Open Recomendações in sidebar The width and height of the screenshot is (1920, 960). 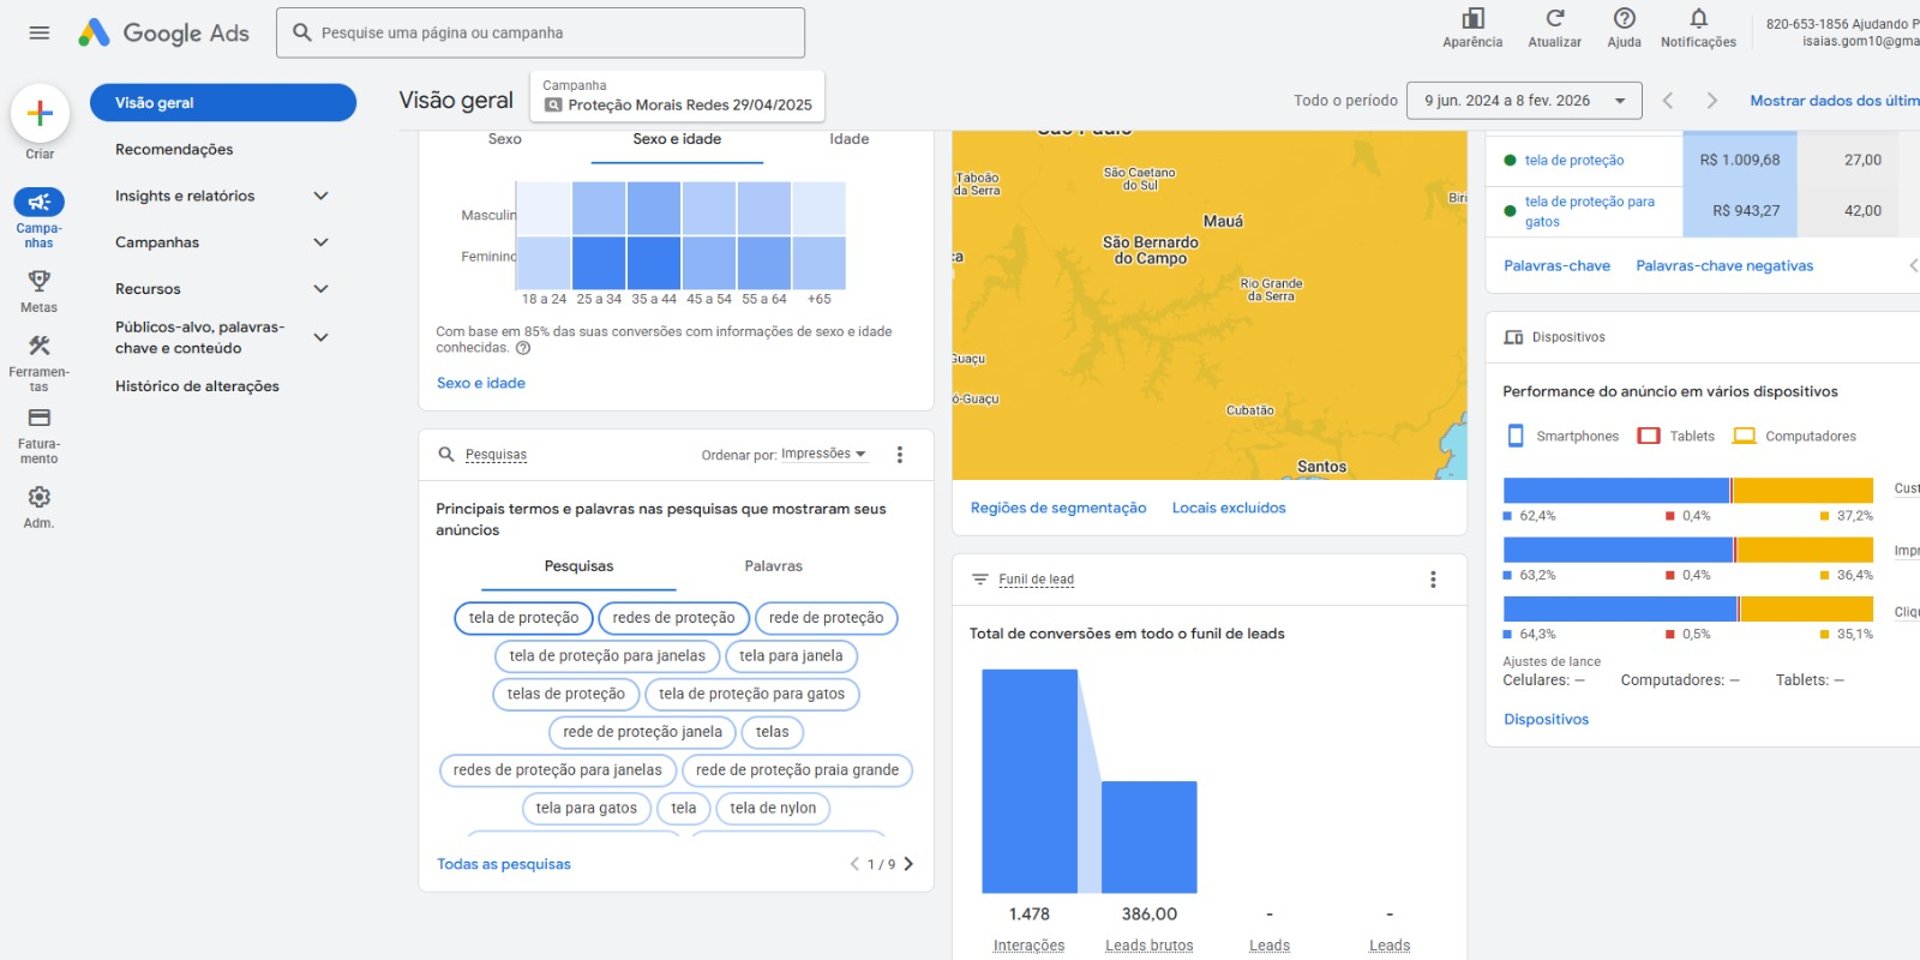point(174,149)
